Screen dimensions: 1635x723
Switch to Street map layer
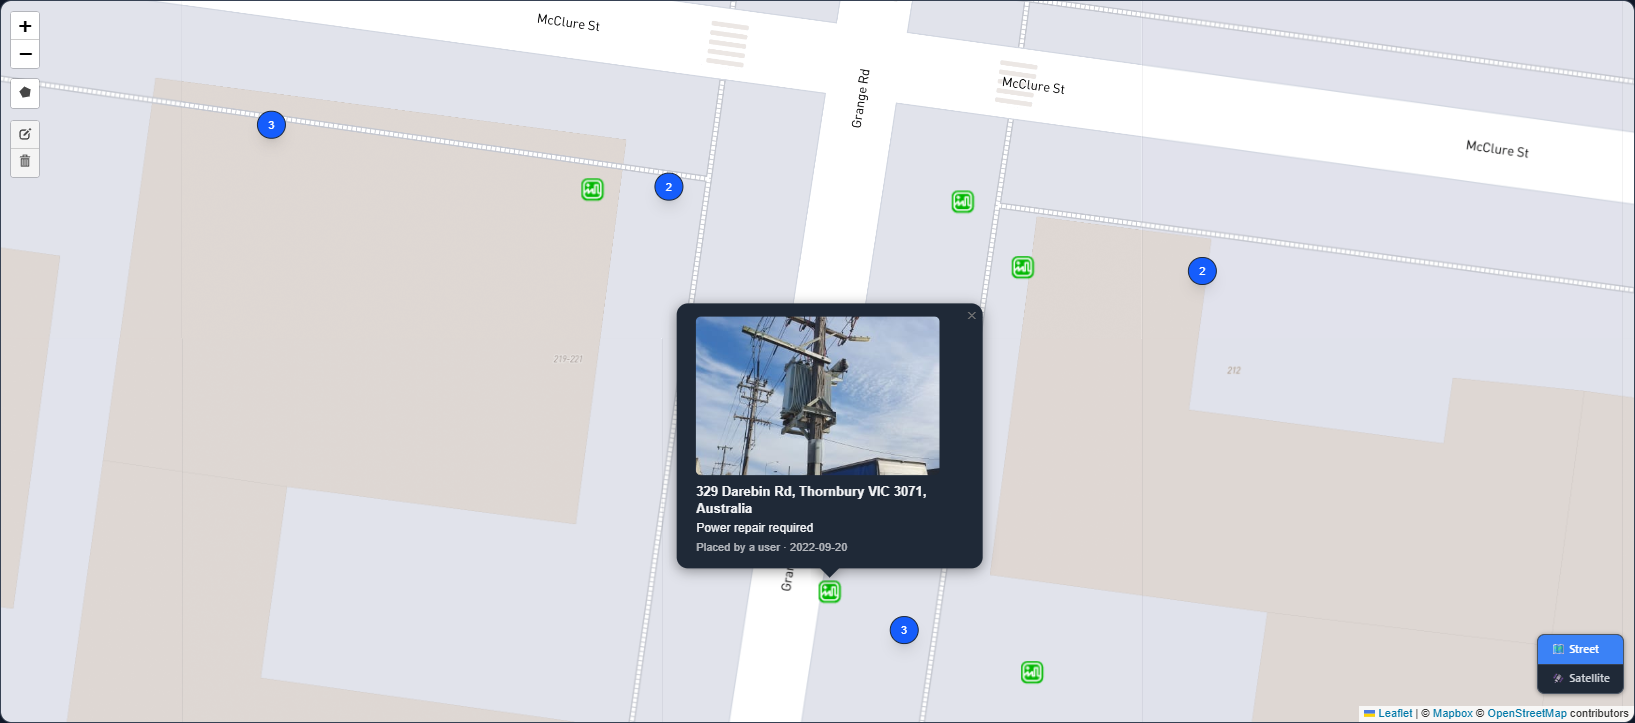tap(1580, 649)
